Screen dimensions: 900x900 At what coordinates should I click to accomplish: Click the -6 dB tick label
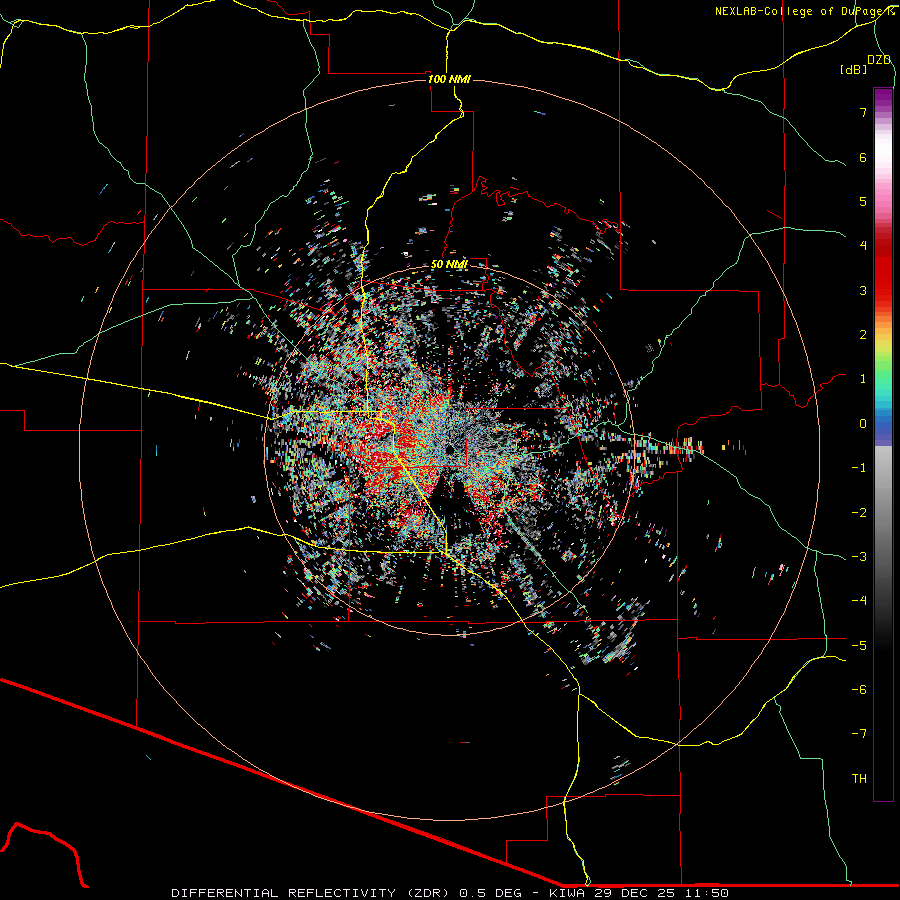pyautogui.click(x=859, y=690)
